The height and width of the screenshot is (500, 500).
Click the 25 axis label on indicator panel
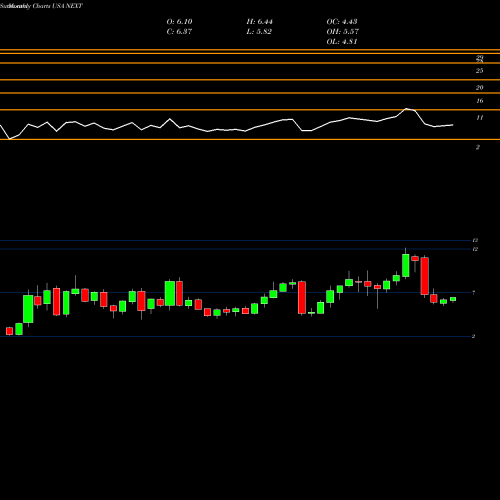pyautogui.click(x=479, y=71)
